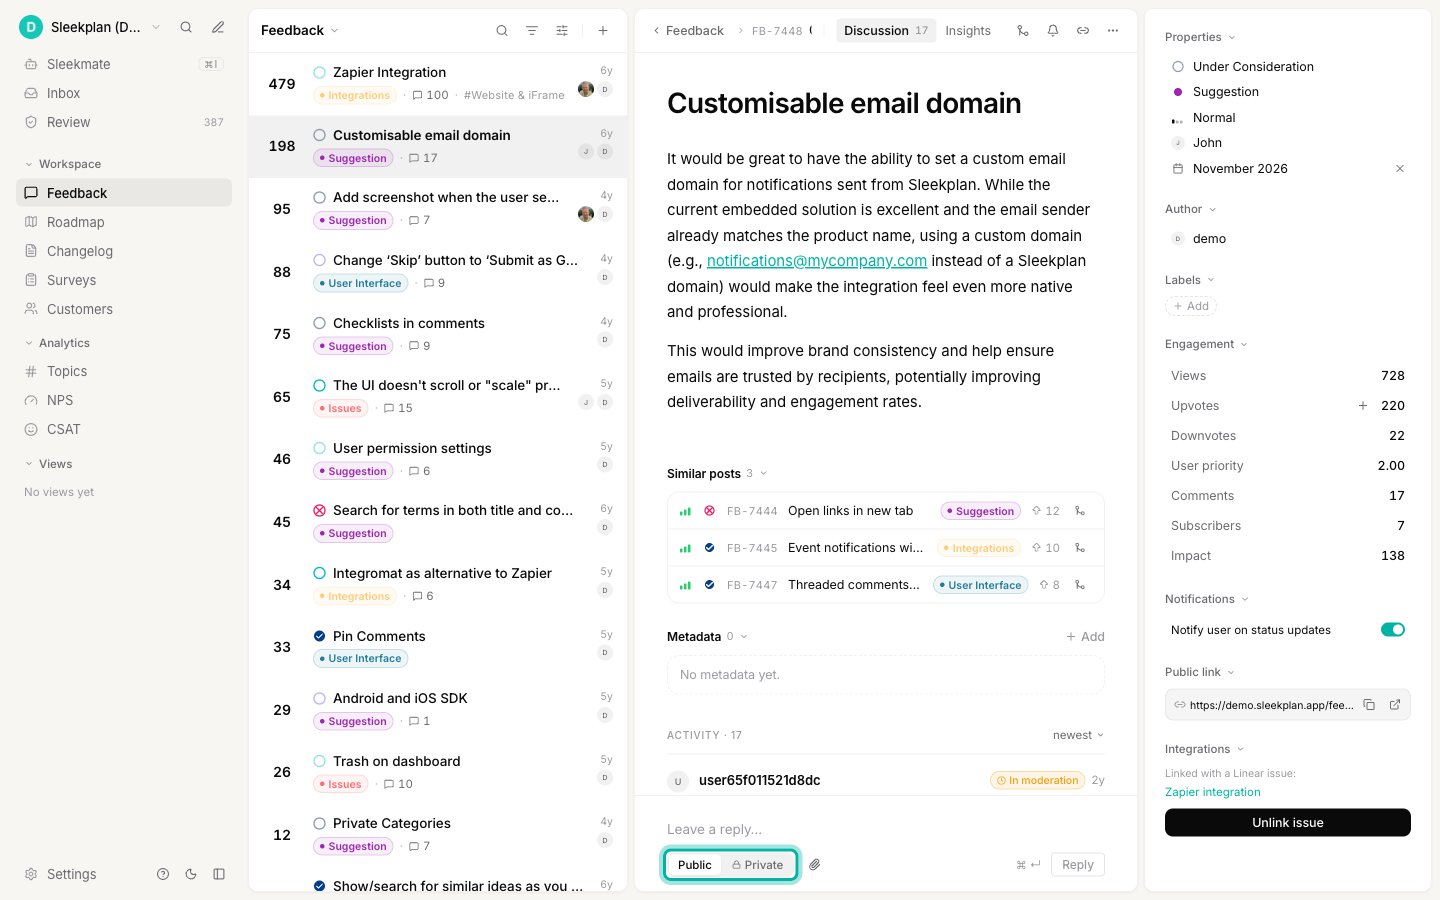Open the search icon next to Sleekplan
Viewport: 1440px width, 900px height.
(186, 27)
